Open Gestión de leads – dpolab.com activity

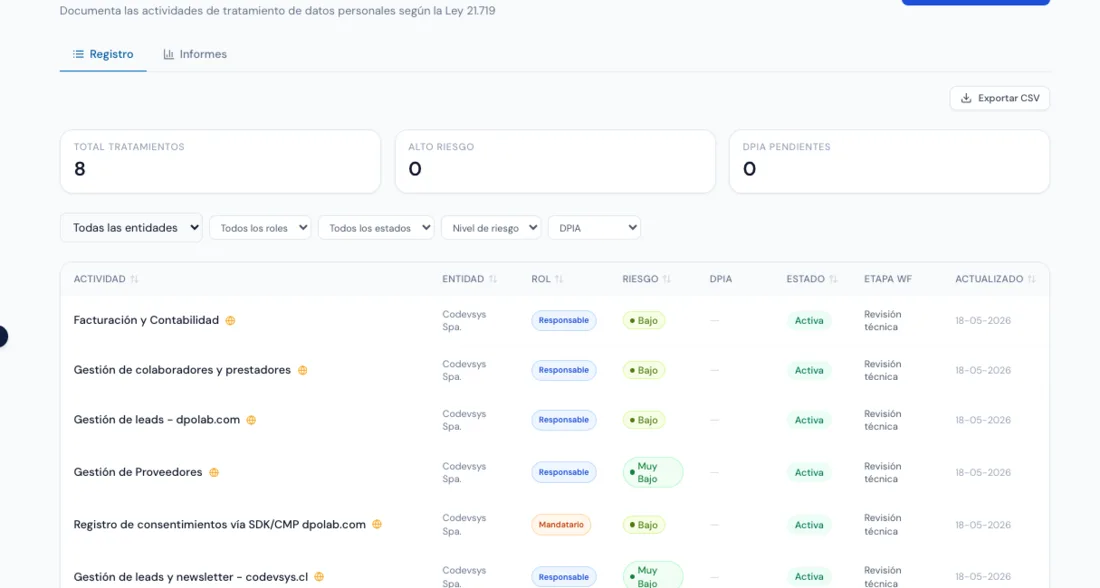[x=156, y=420]
